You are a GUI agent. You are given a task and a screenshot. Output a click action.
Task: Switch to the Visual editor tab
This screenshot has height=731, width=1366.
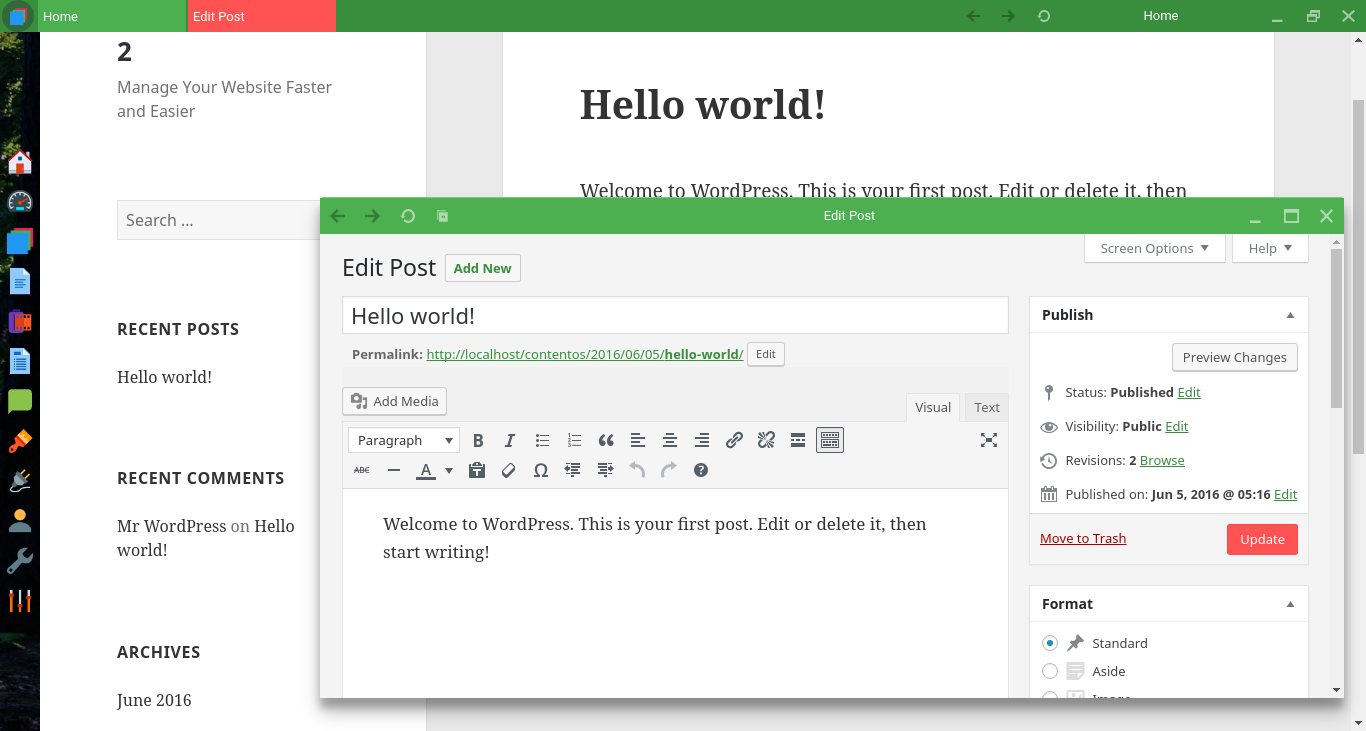click(x=933, y=407)
